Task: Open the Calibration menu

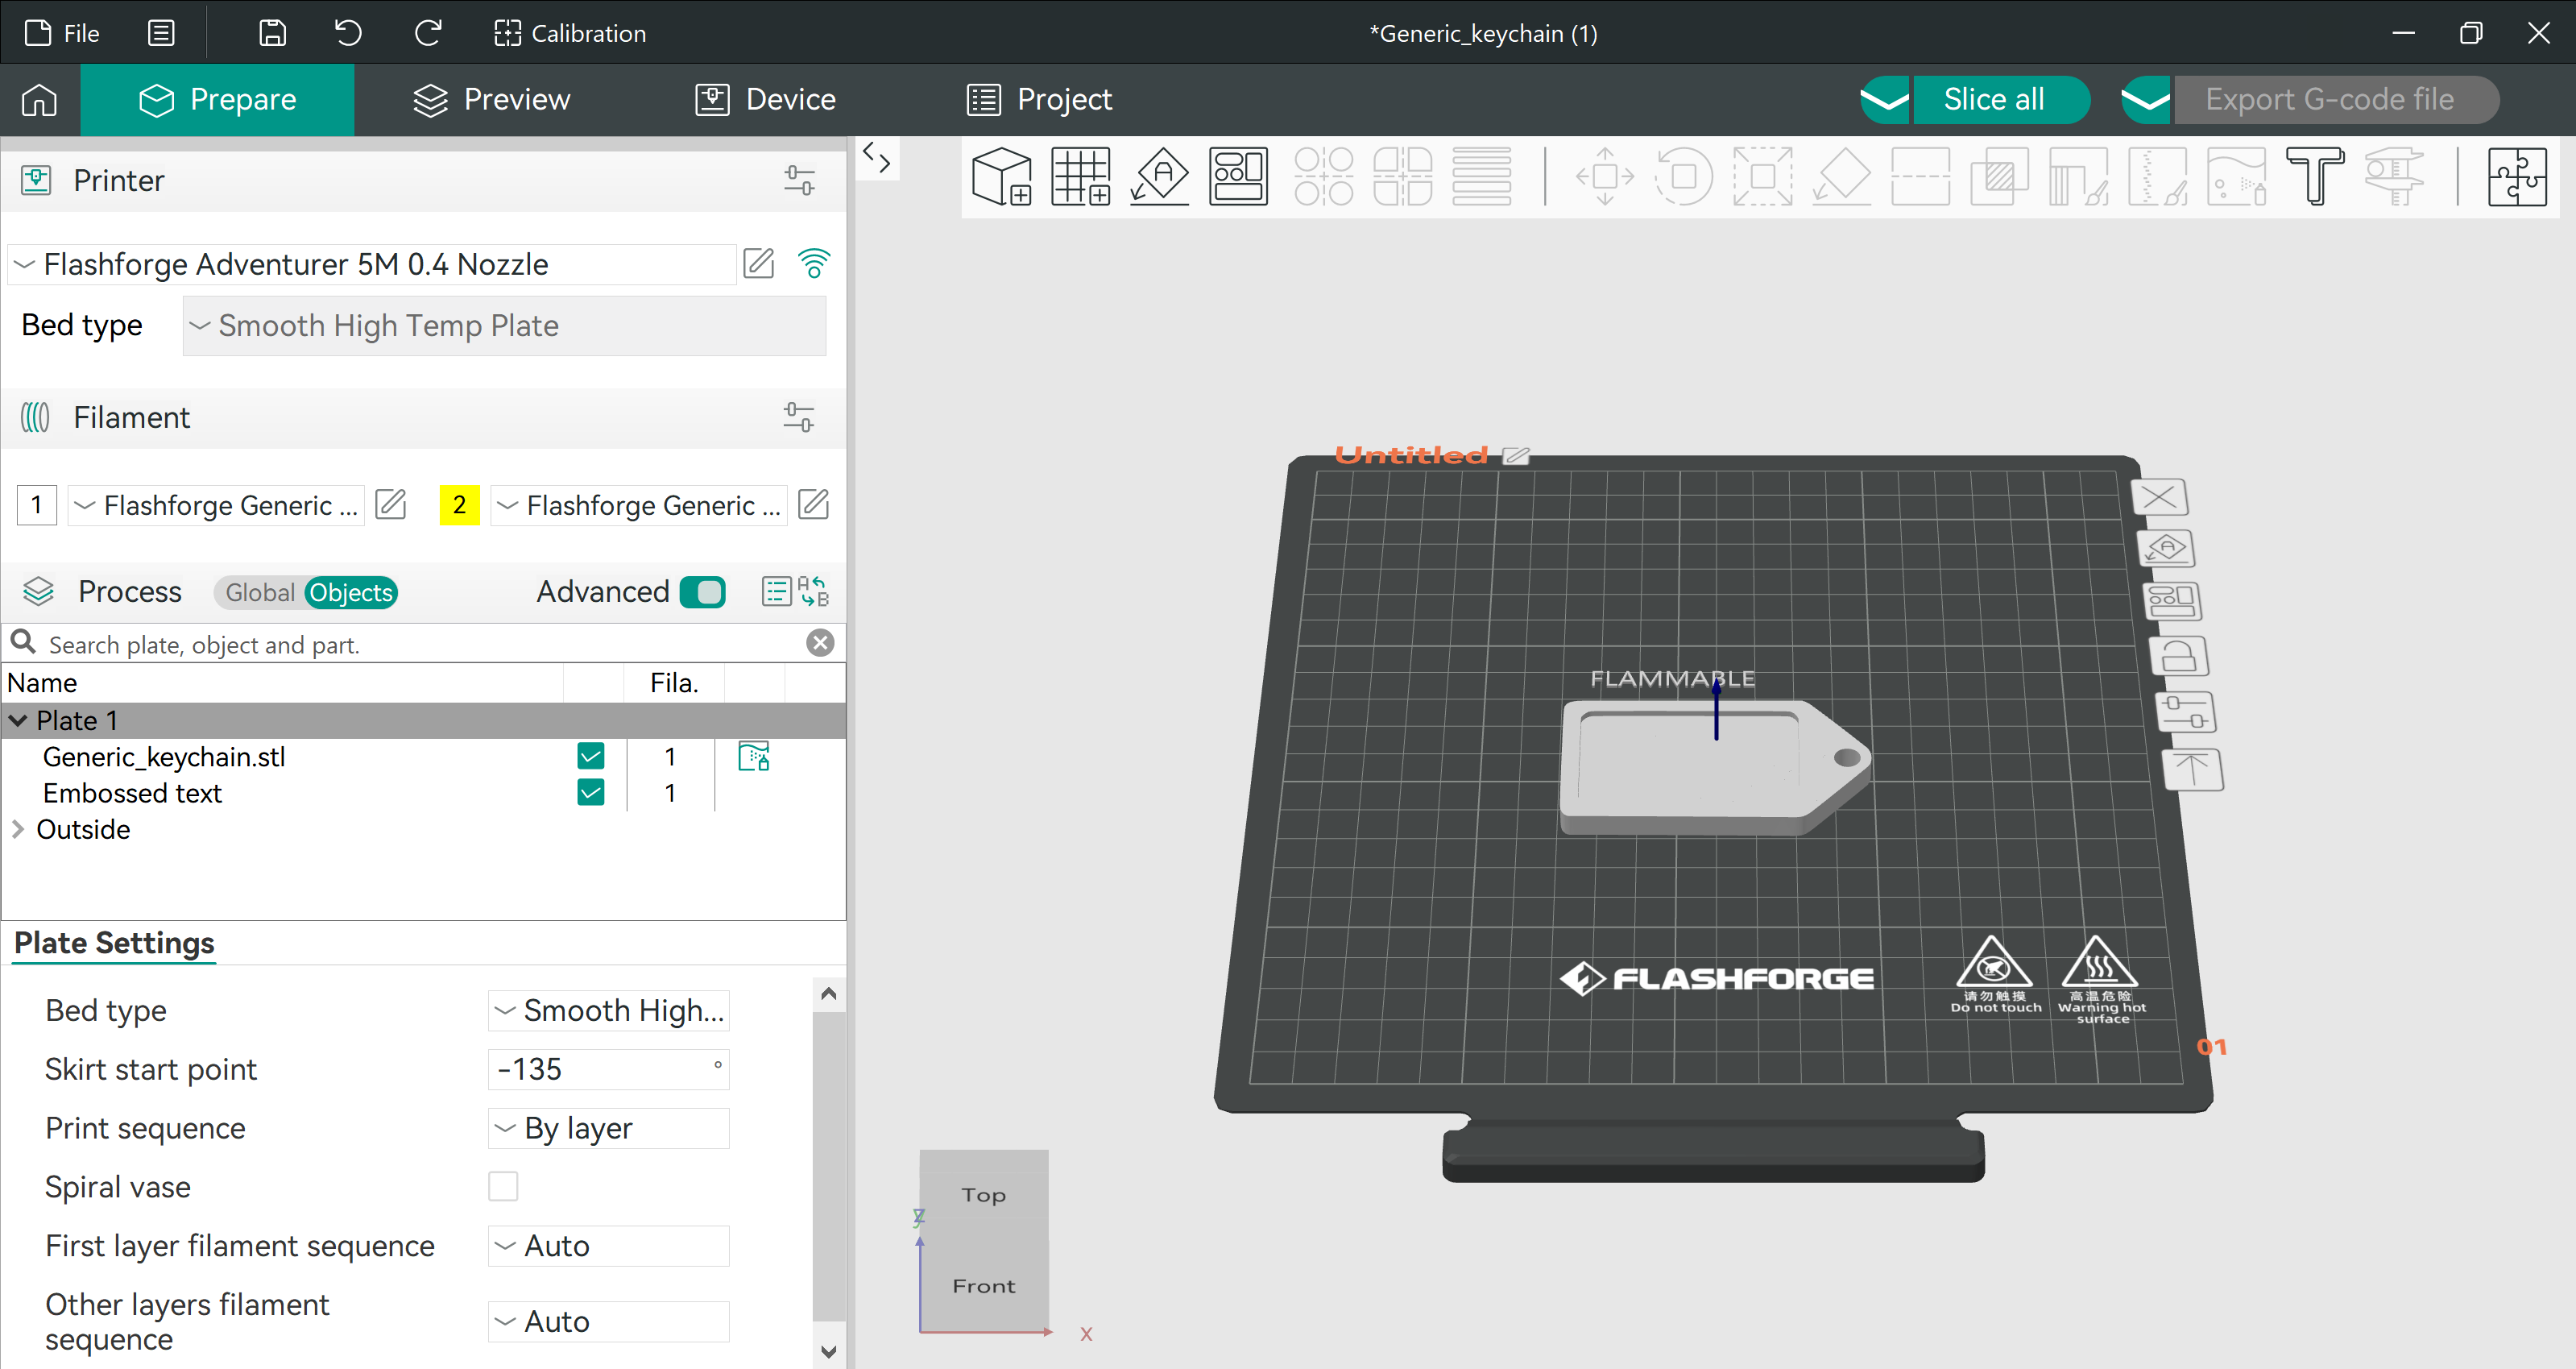Action: [x=570, y=33]
